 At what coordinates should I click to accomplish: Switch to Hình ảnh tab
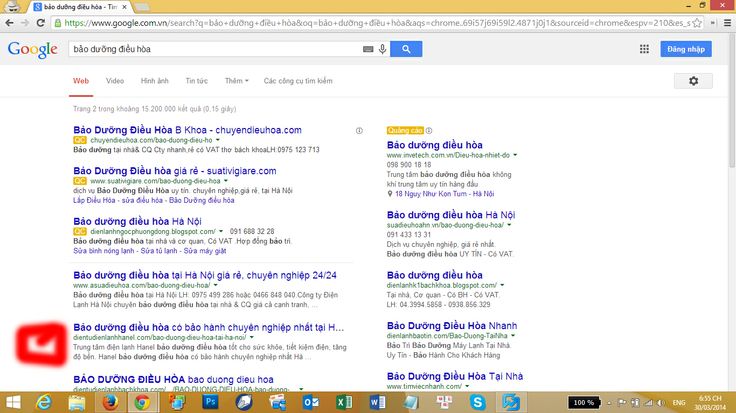pos(154,81)
